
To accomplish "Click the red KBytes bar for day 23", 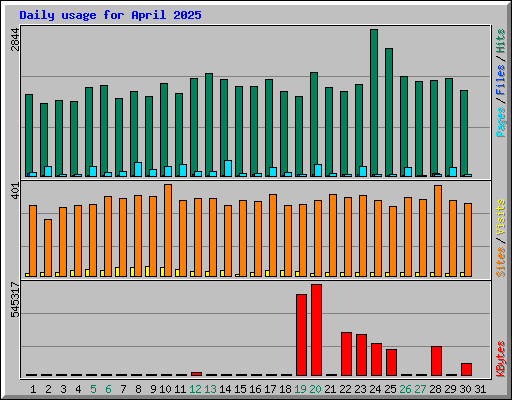I will 361,355.
